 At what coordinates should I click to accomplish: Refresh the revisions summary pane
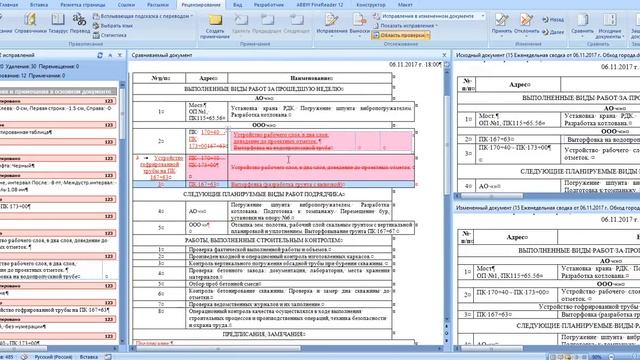pyautogui.click(x=100, y=55)
